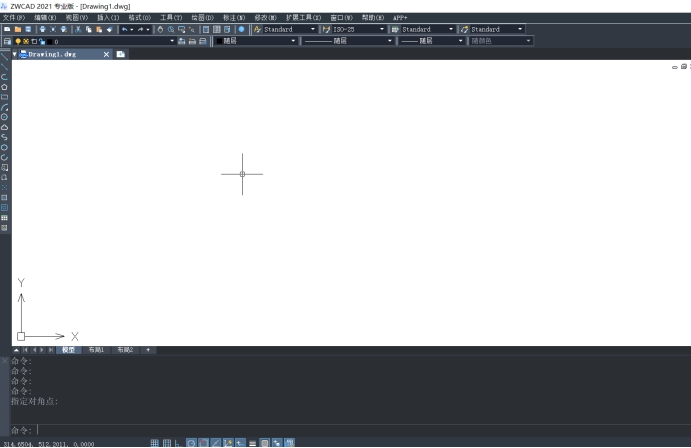Click the New drawing icon in toolbar

tap(7, 30)
